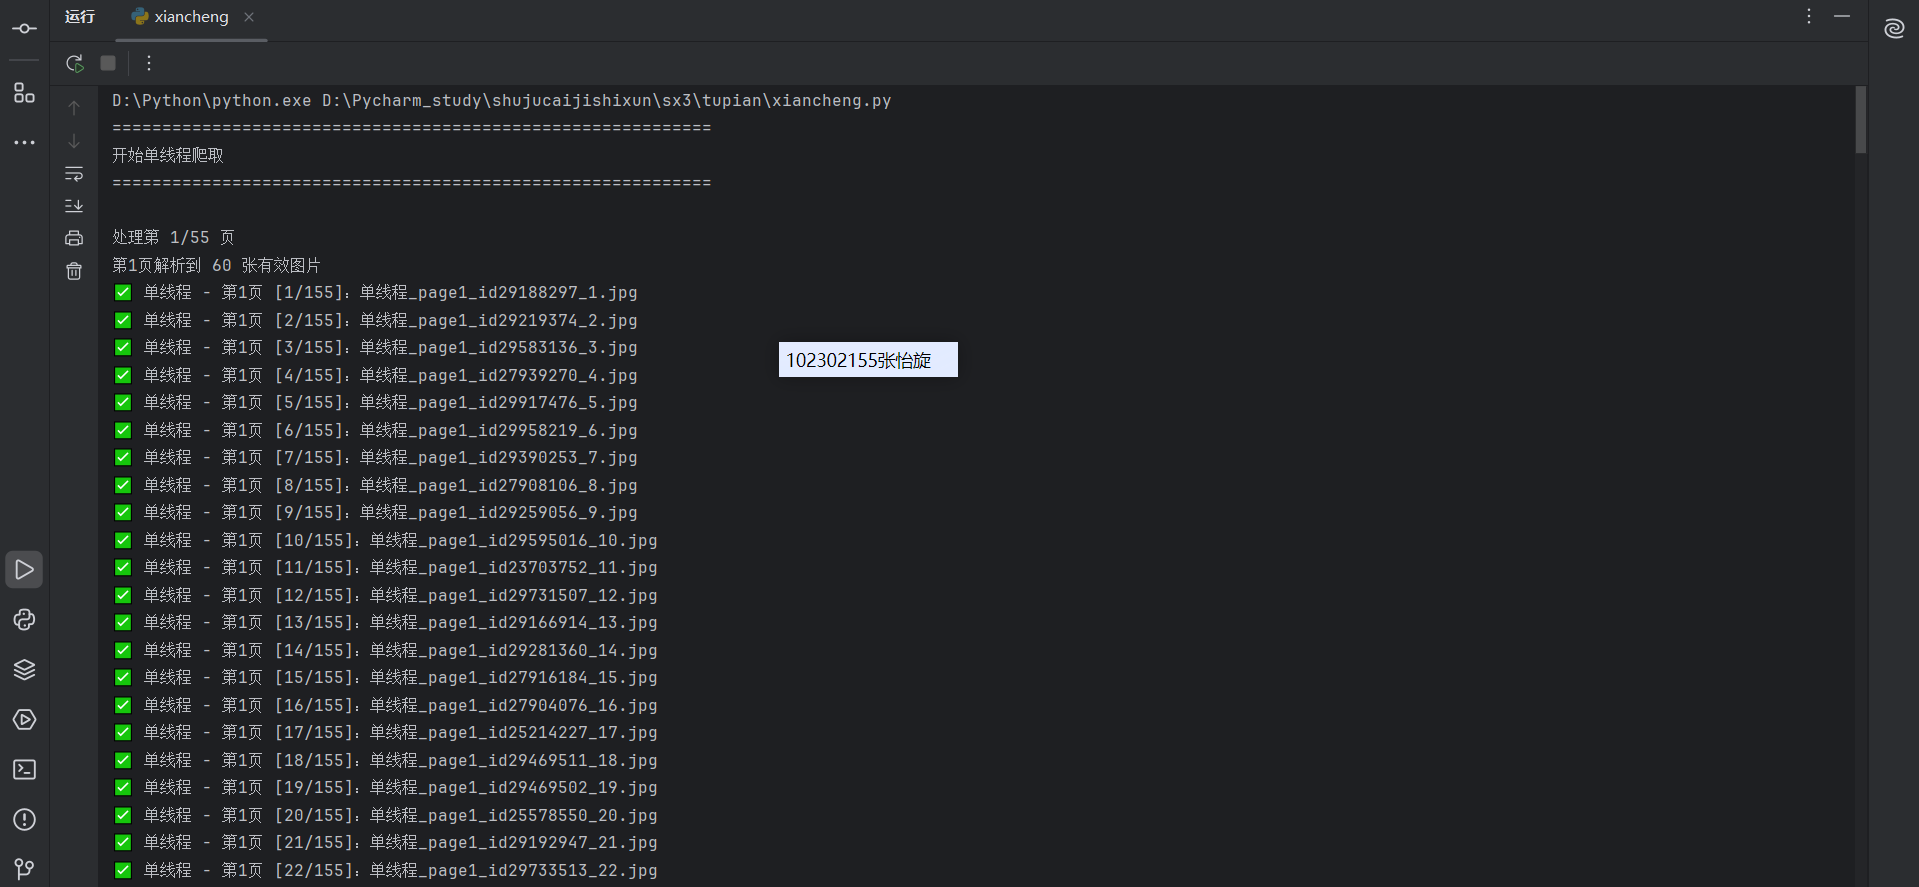Open the Structure tool window icon
The image size is (1919, 887).
[x=24, y=93]
